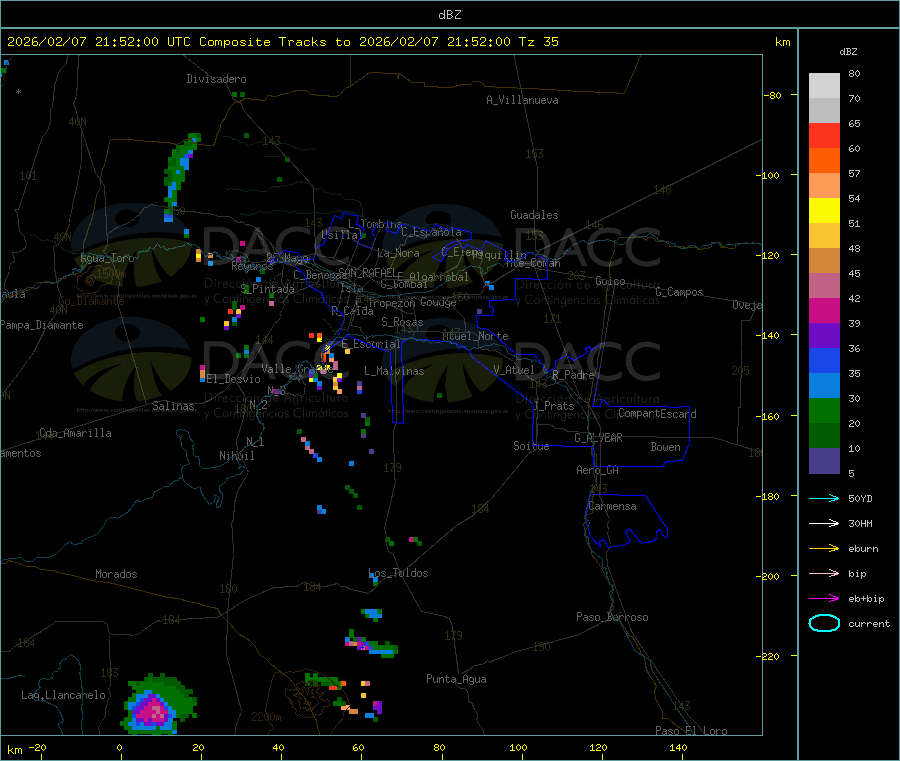Click the 'A_Villanueva' map label

click(522, 100)
